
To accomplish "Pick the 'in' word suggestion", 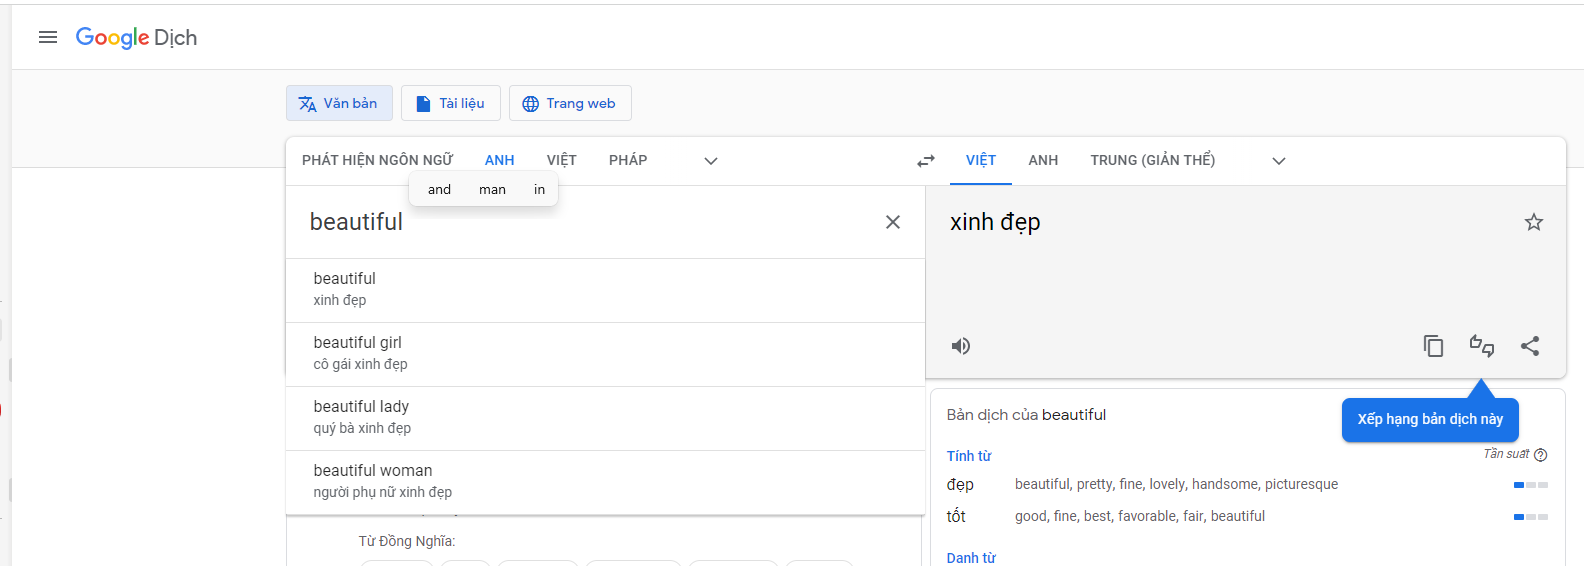I will [x=540, y=189].
